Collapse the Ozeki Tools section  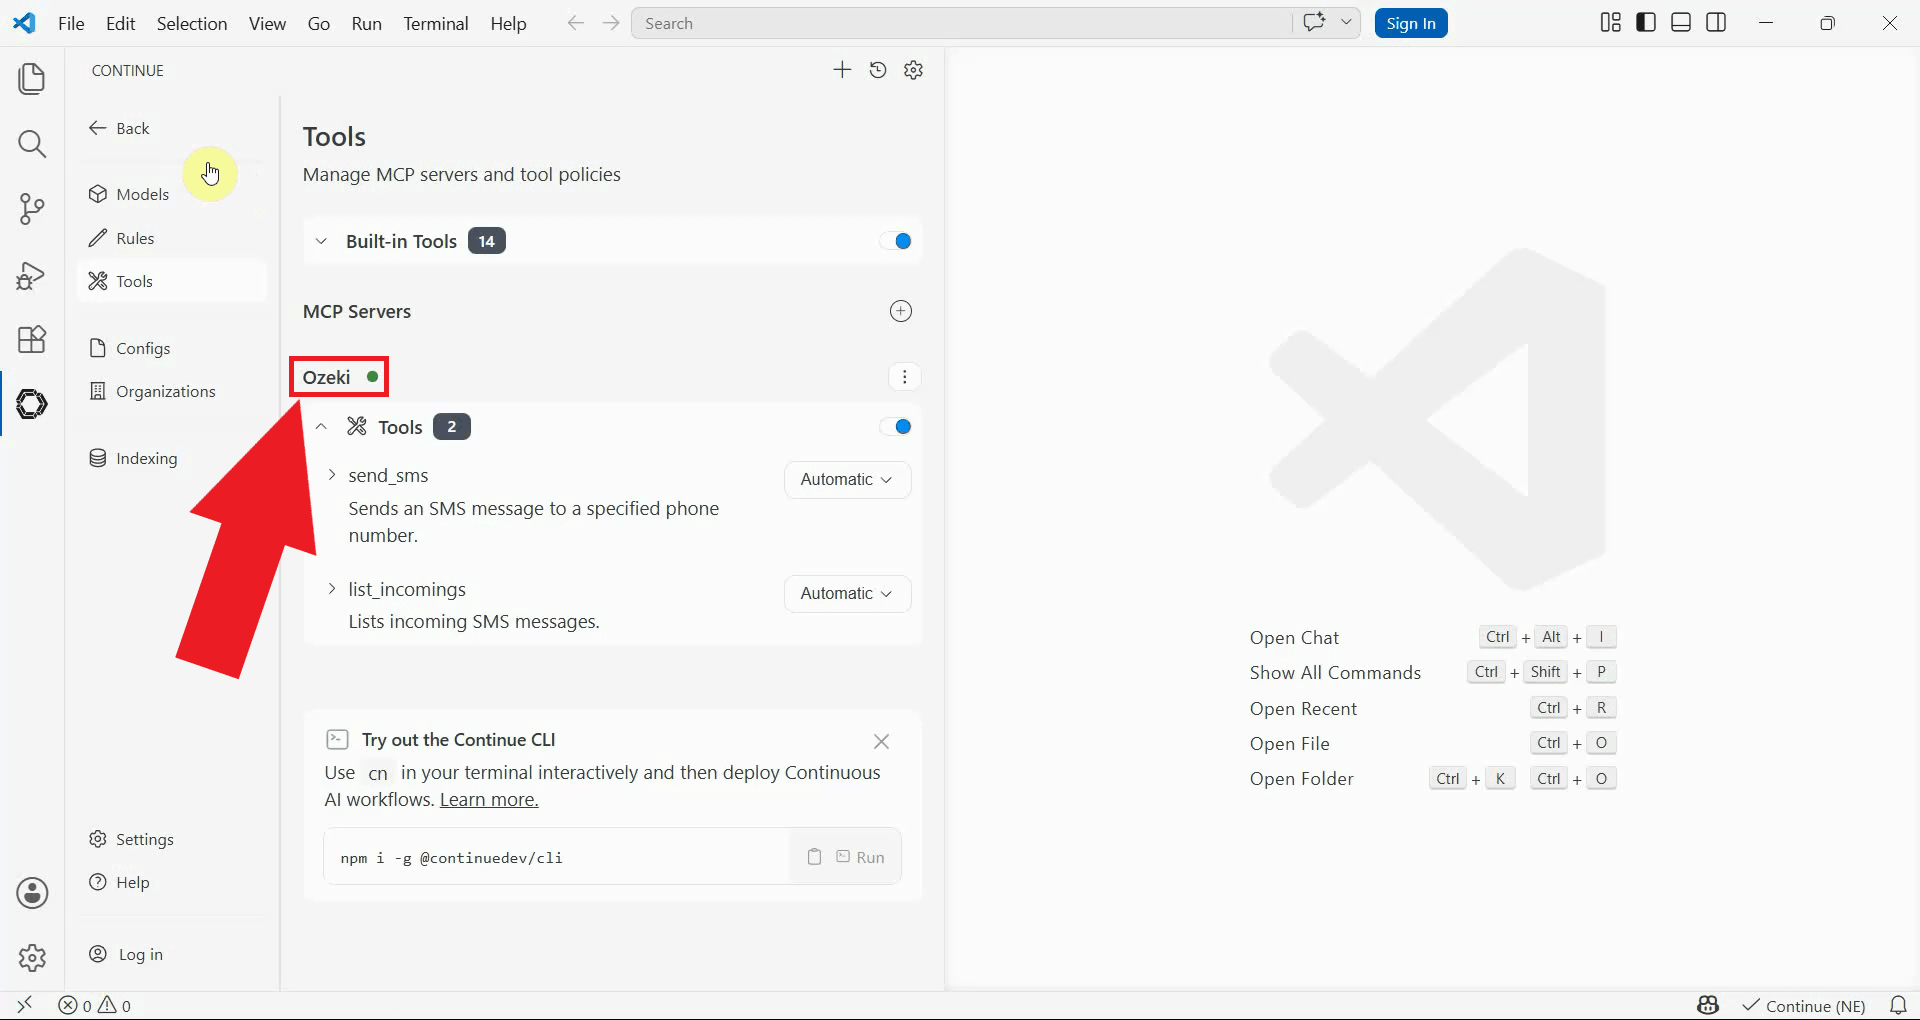(321, 427)
